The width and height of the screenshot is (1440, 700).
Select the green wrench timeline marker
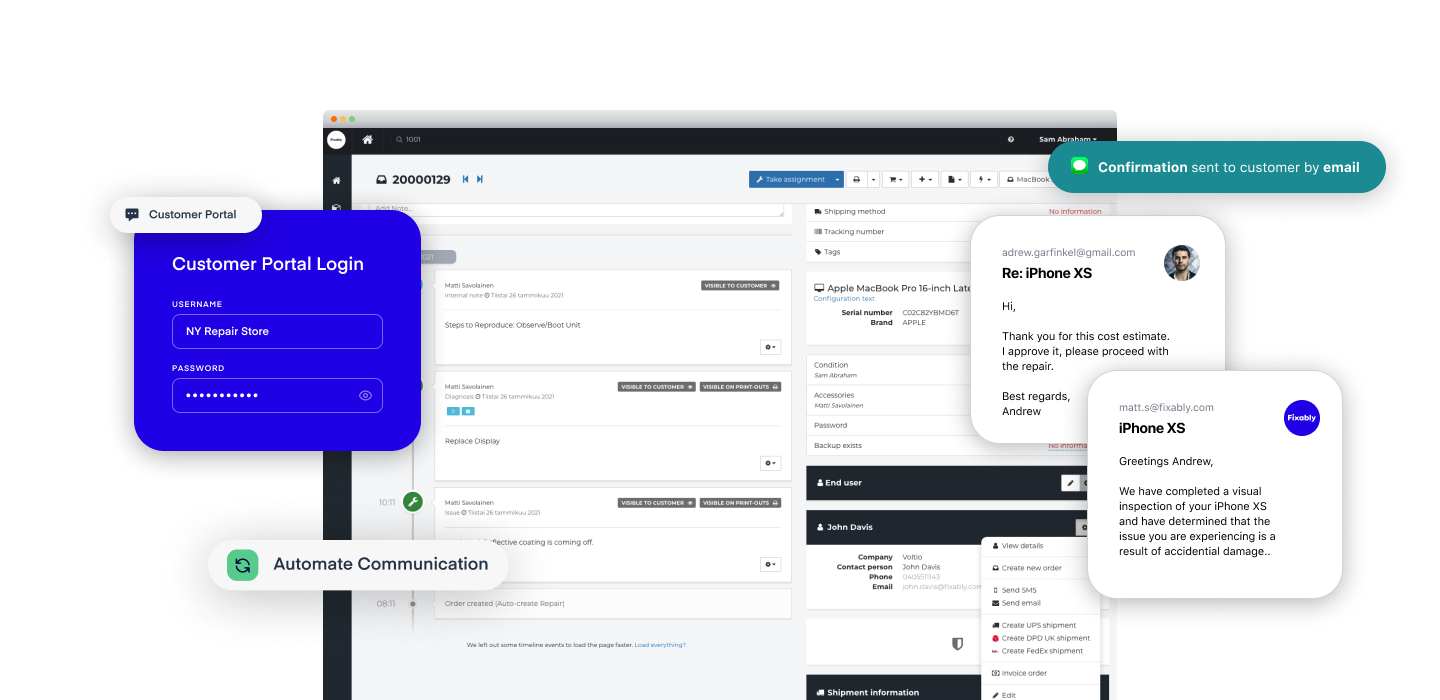pos(413,501)
